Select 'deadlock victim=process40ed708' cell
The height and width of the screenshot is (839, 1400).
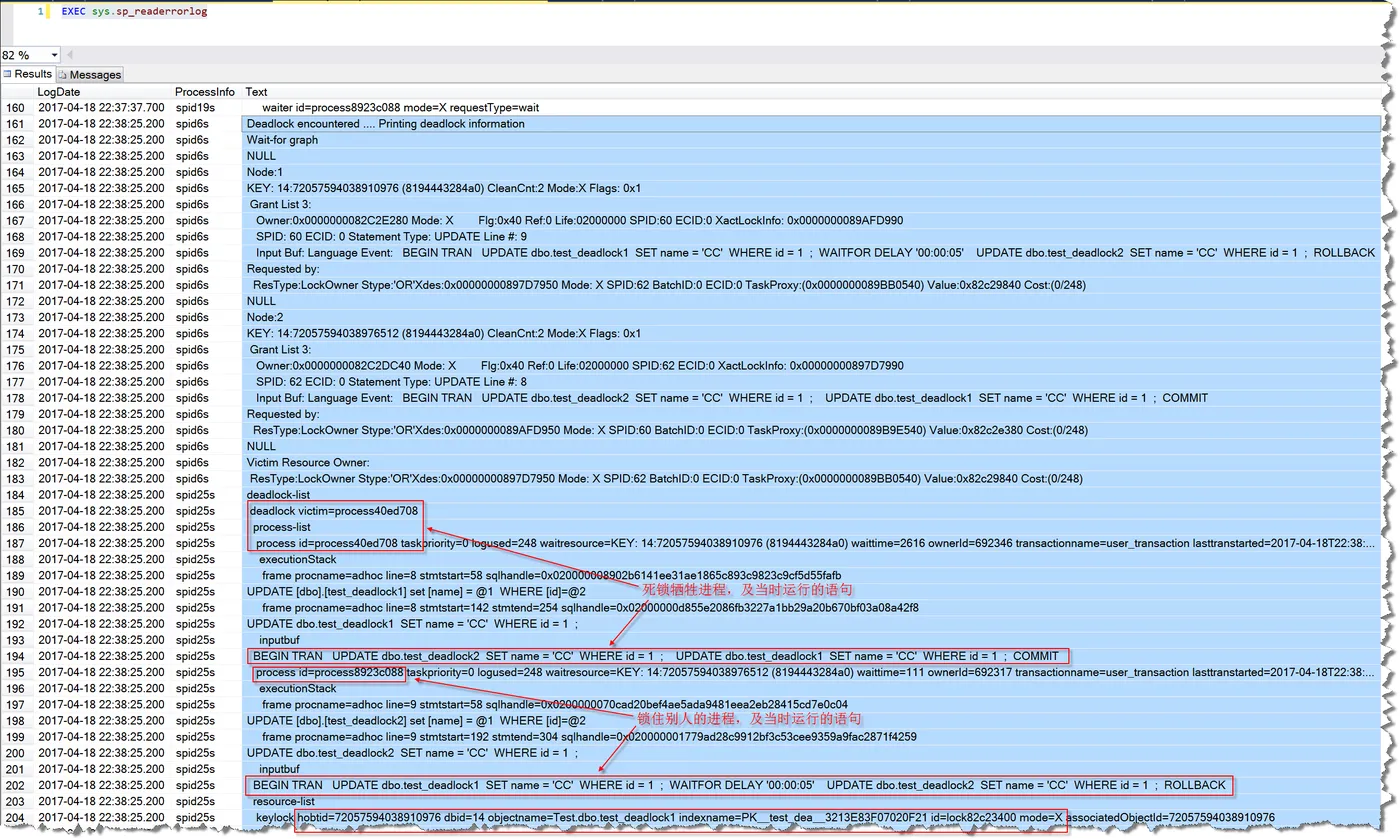click(x=810, y=511)
